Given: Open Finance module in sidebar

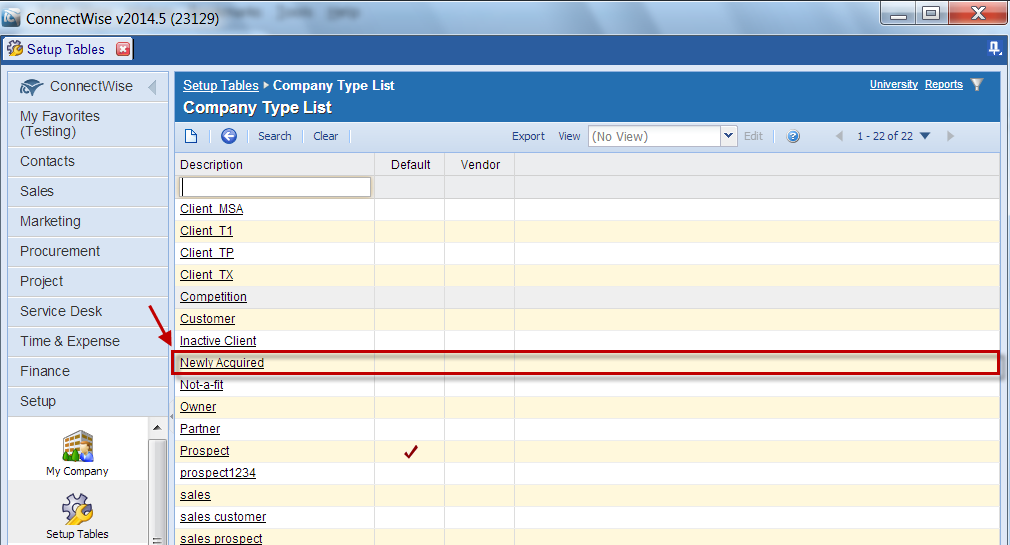Looking at the screenshot, I should [88, 371].
